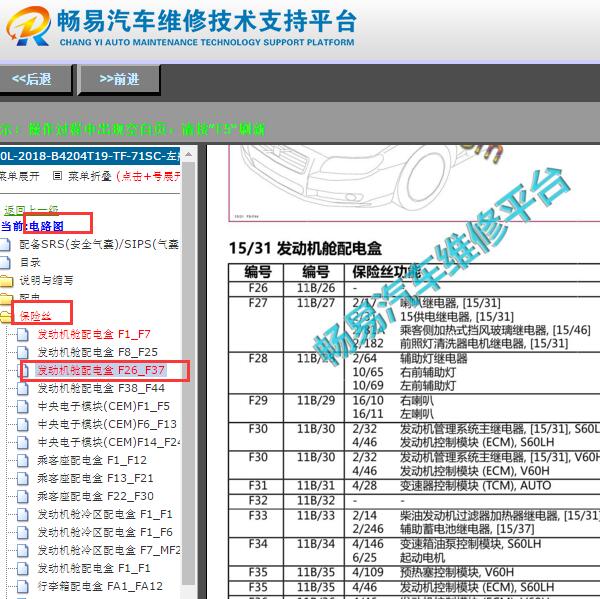Click page icon for 乘客座配电盒 F1_F12
This screenshot has width=600, height=599.
[x=23, y=460]
